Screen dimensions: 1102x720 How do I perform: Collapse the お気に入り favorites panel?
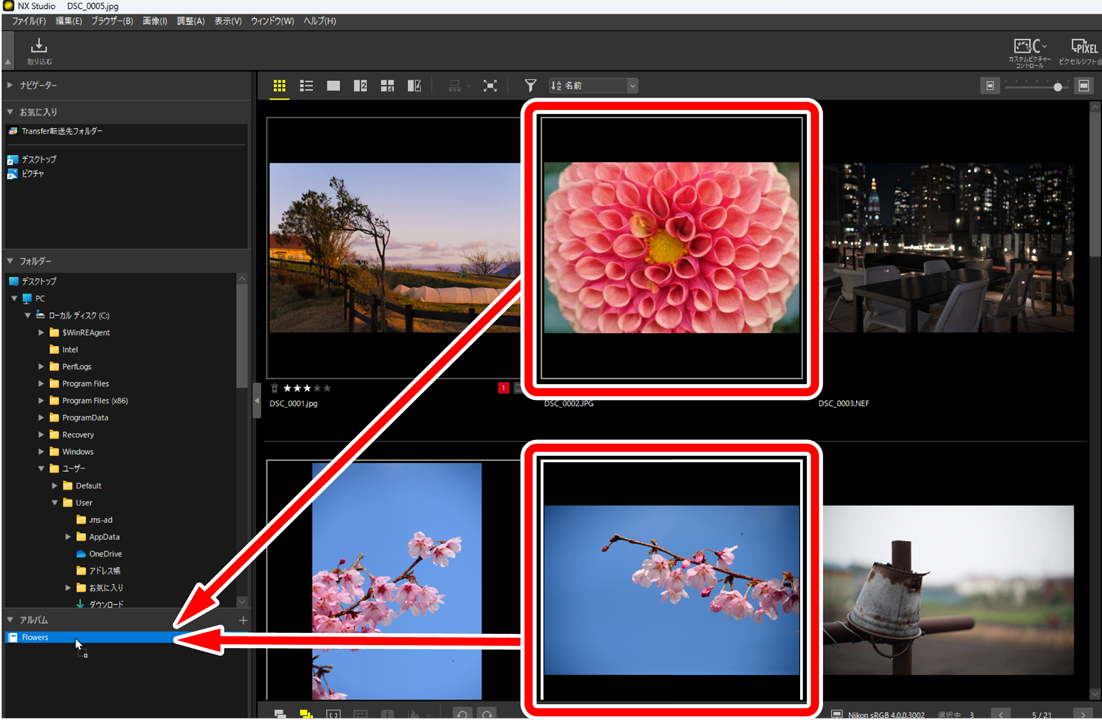(10, 112)
